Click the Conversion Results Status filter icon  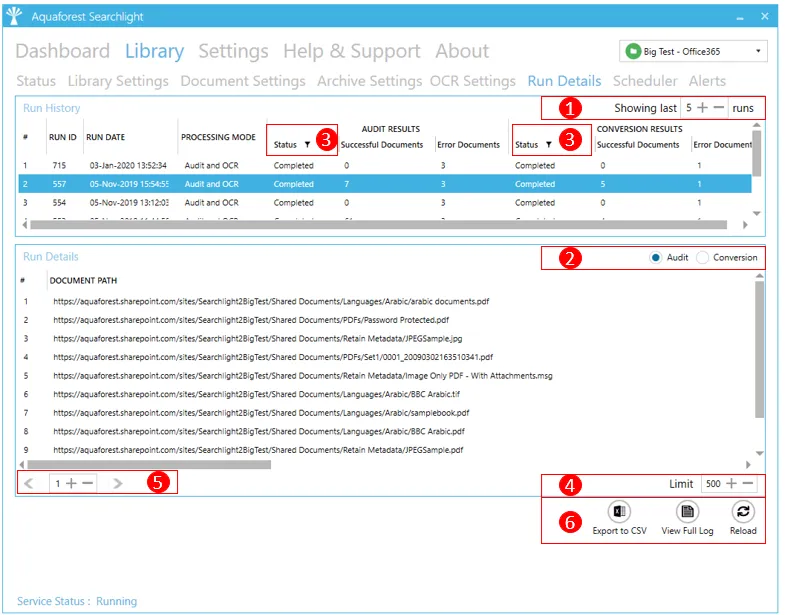click(548, 146)
